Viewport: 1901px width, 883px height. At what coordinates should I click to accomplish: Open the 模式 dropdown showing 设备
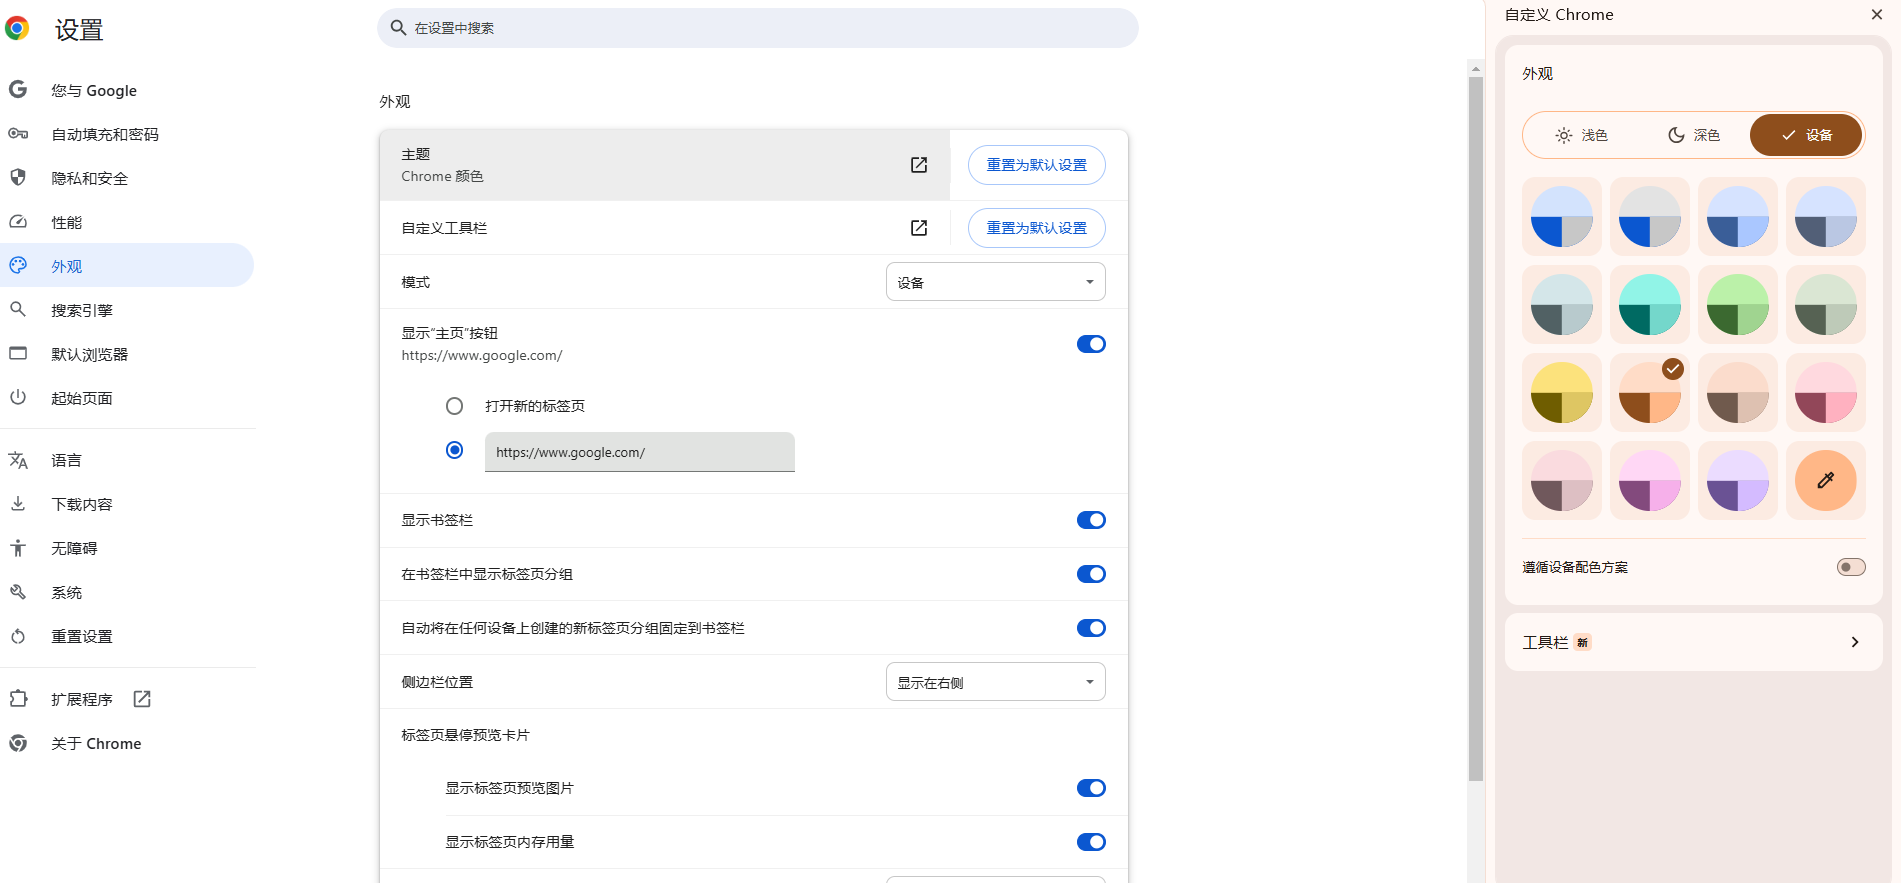995,282
